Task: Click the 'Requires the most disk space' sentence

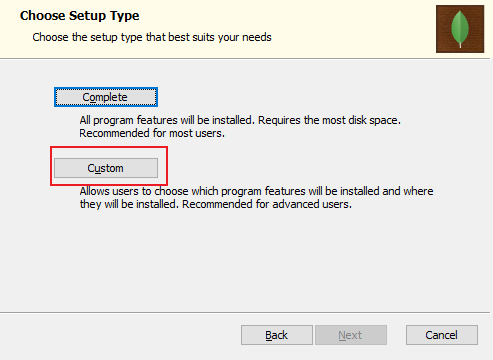Action: [x=329, y=120]
